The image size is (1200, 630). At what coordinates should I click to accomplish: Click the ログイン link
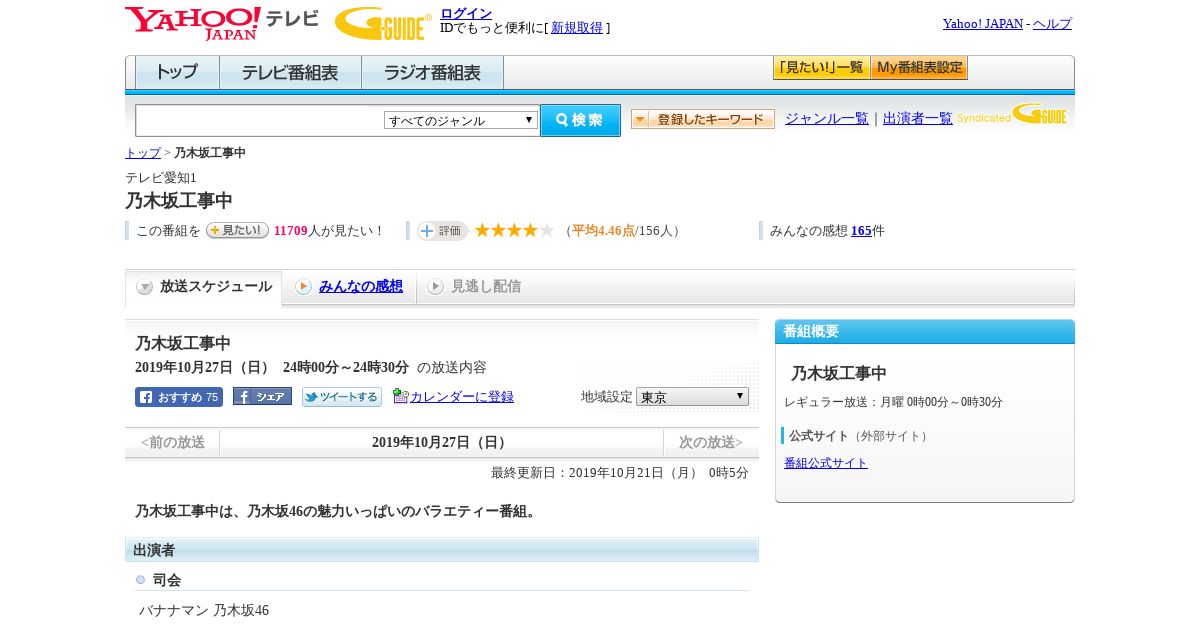466,13
